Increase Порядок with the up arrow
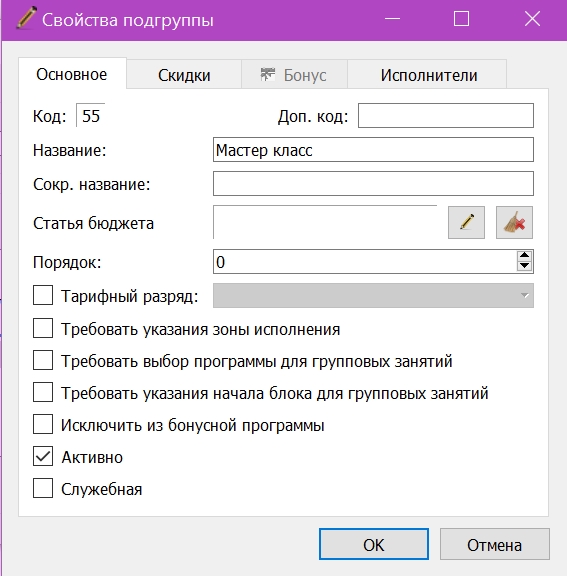Viewport: 567px width, 576px height. coord(524,256)
